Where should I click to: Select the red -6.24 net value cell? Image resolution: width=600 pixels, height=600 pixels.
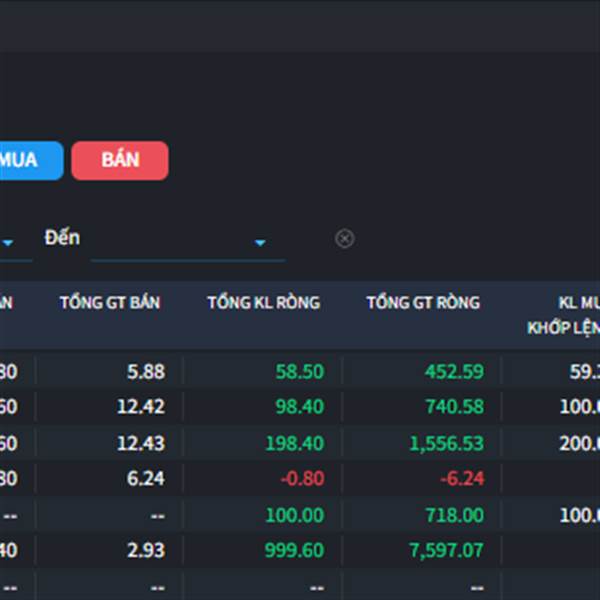click(x=462, y=478)
